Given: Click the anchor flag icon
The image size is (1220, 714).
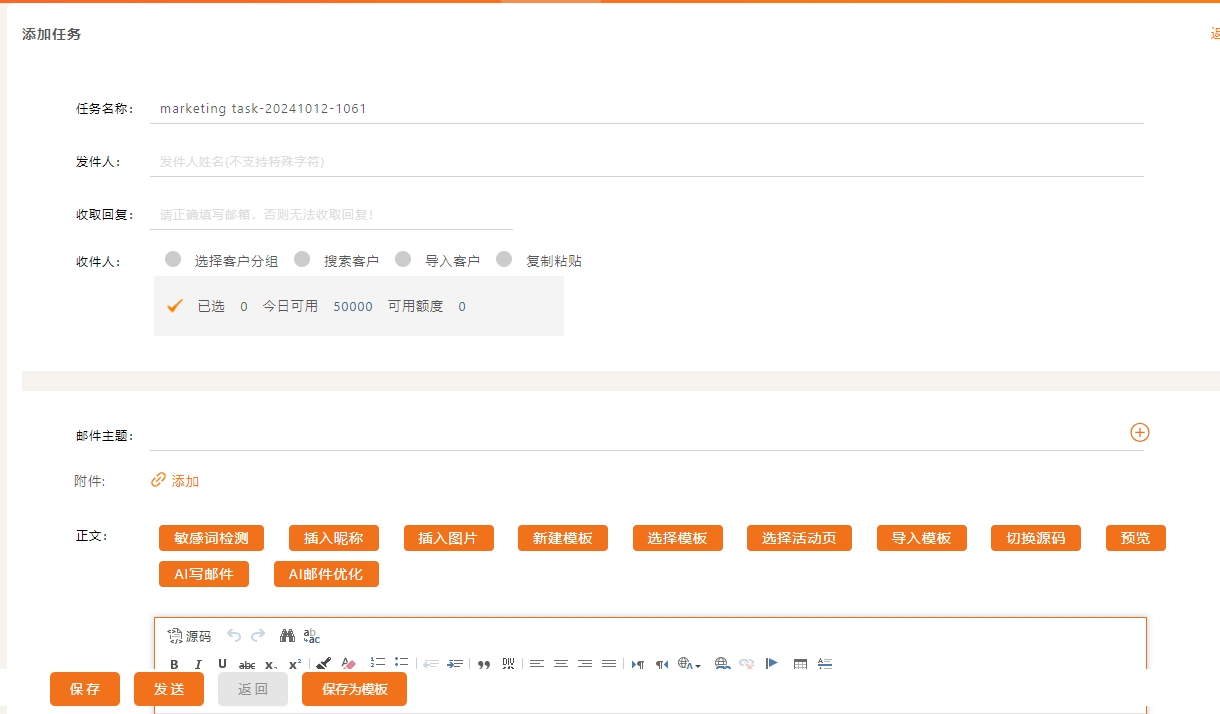Looking at the screenshot, I should [x=771, y=663].
